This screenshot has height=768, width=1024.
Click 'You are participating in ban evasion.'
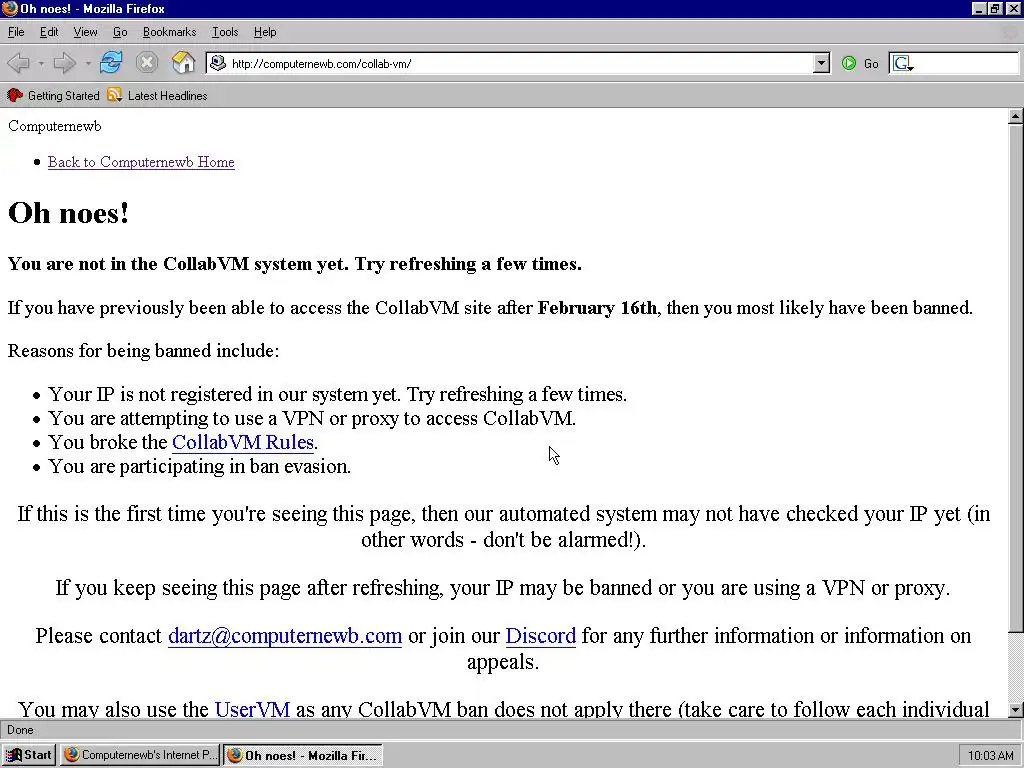click(200, 466)
